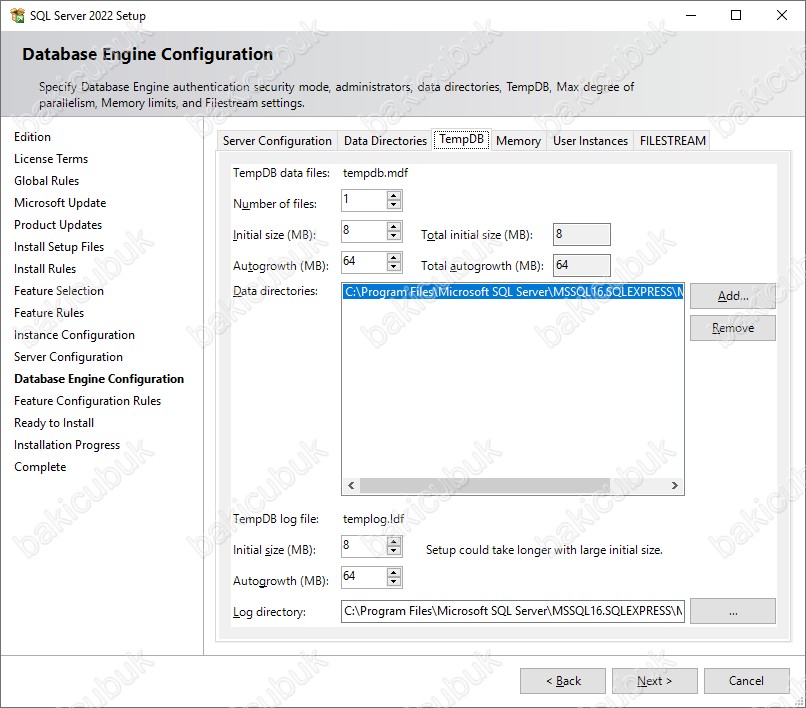Minimize the SQL Server 2022 Setup window
The width and height of the screenshot is (806, 708).
click(691, 15)
